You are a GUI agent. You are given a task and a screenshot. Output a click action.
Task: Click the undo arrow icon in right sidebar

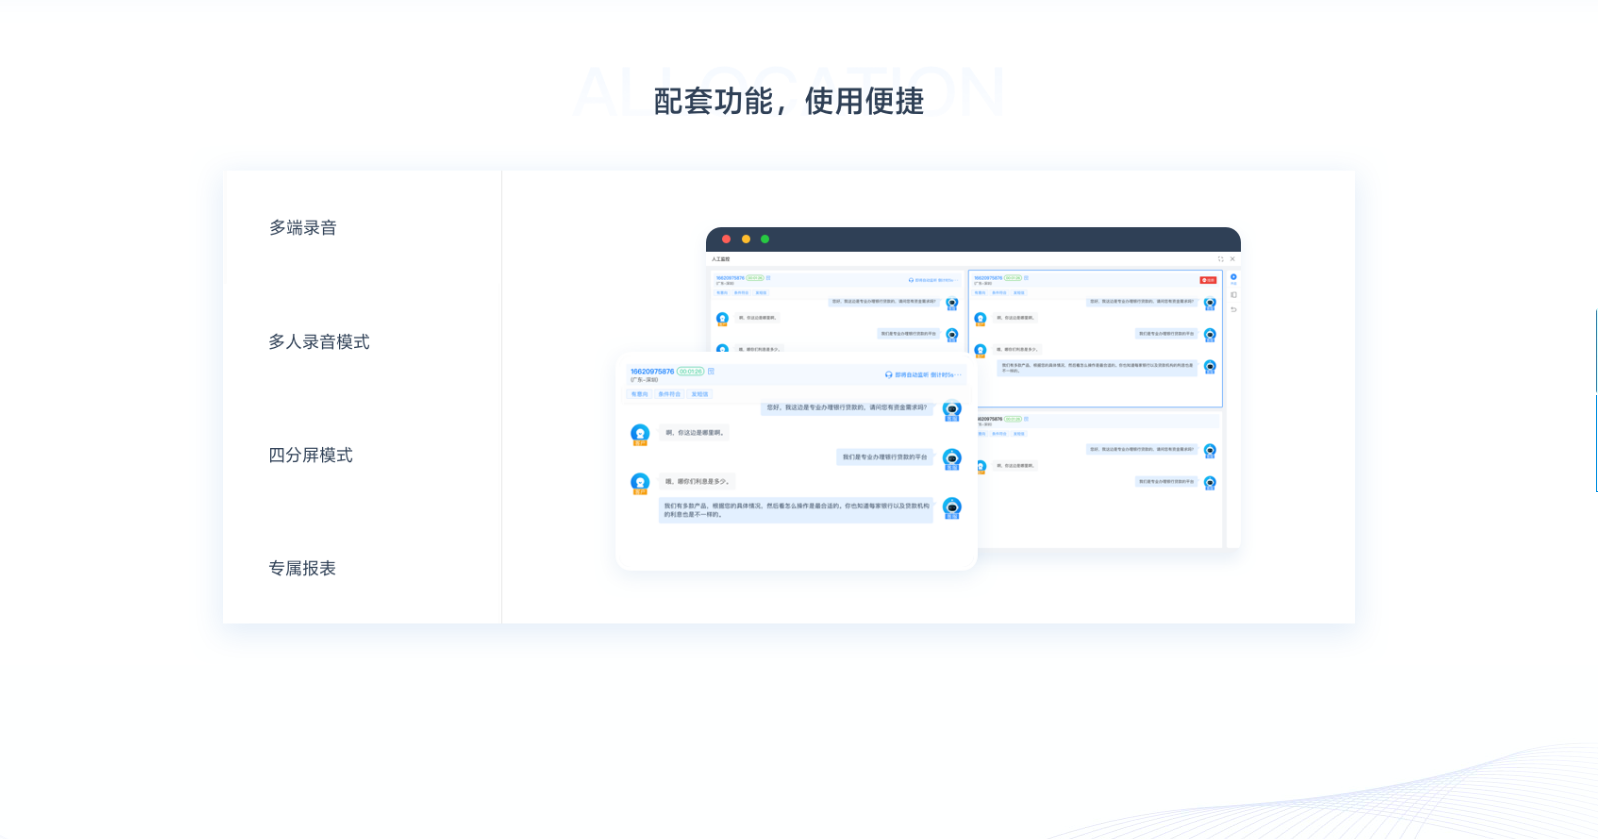click(1233, 310)
